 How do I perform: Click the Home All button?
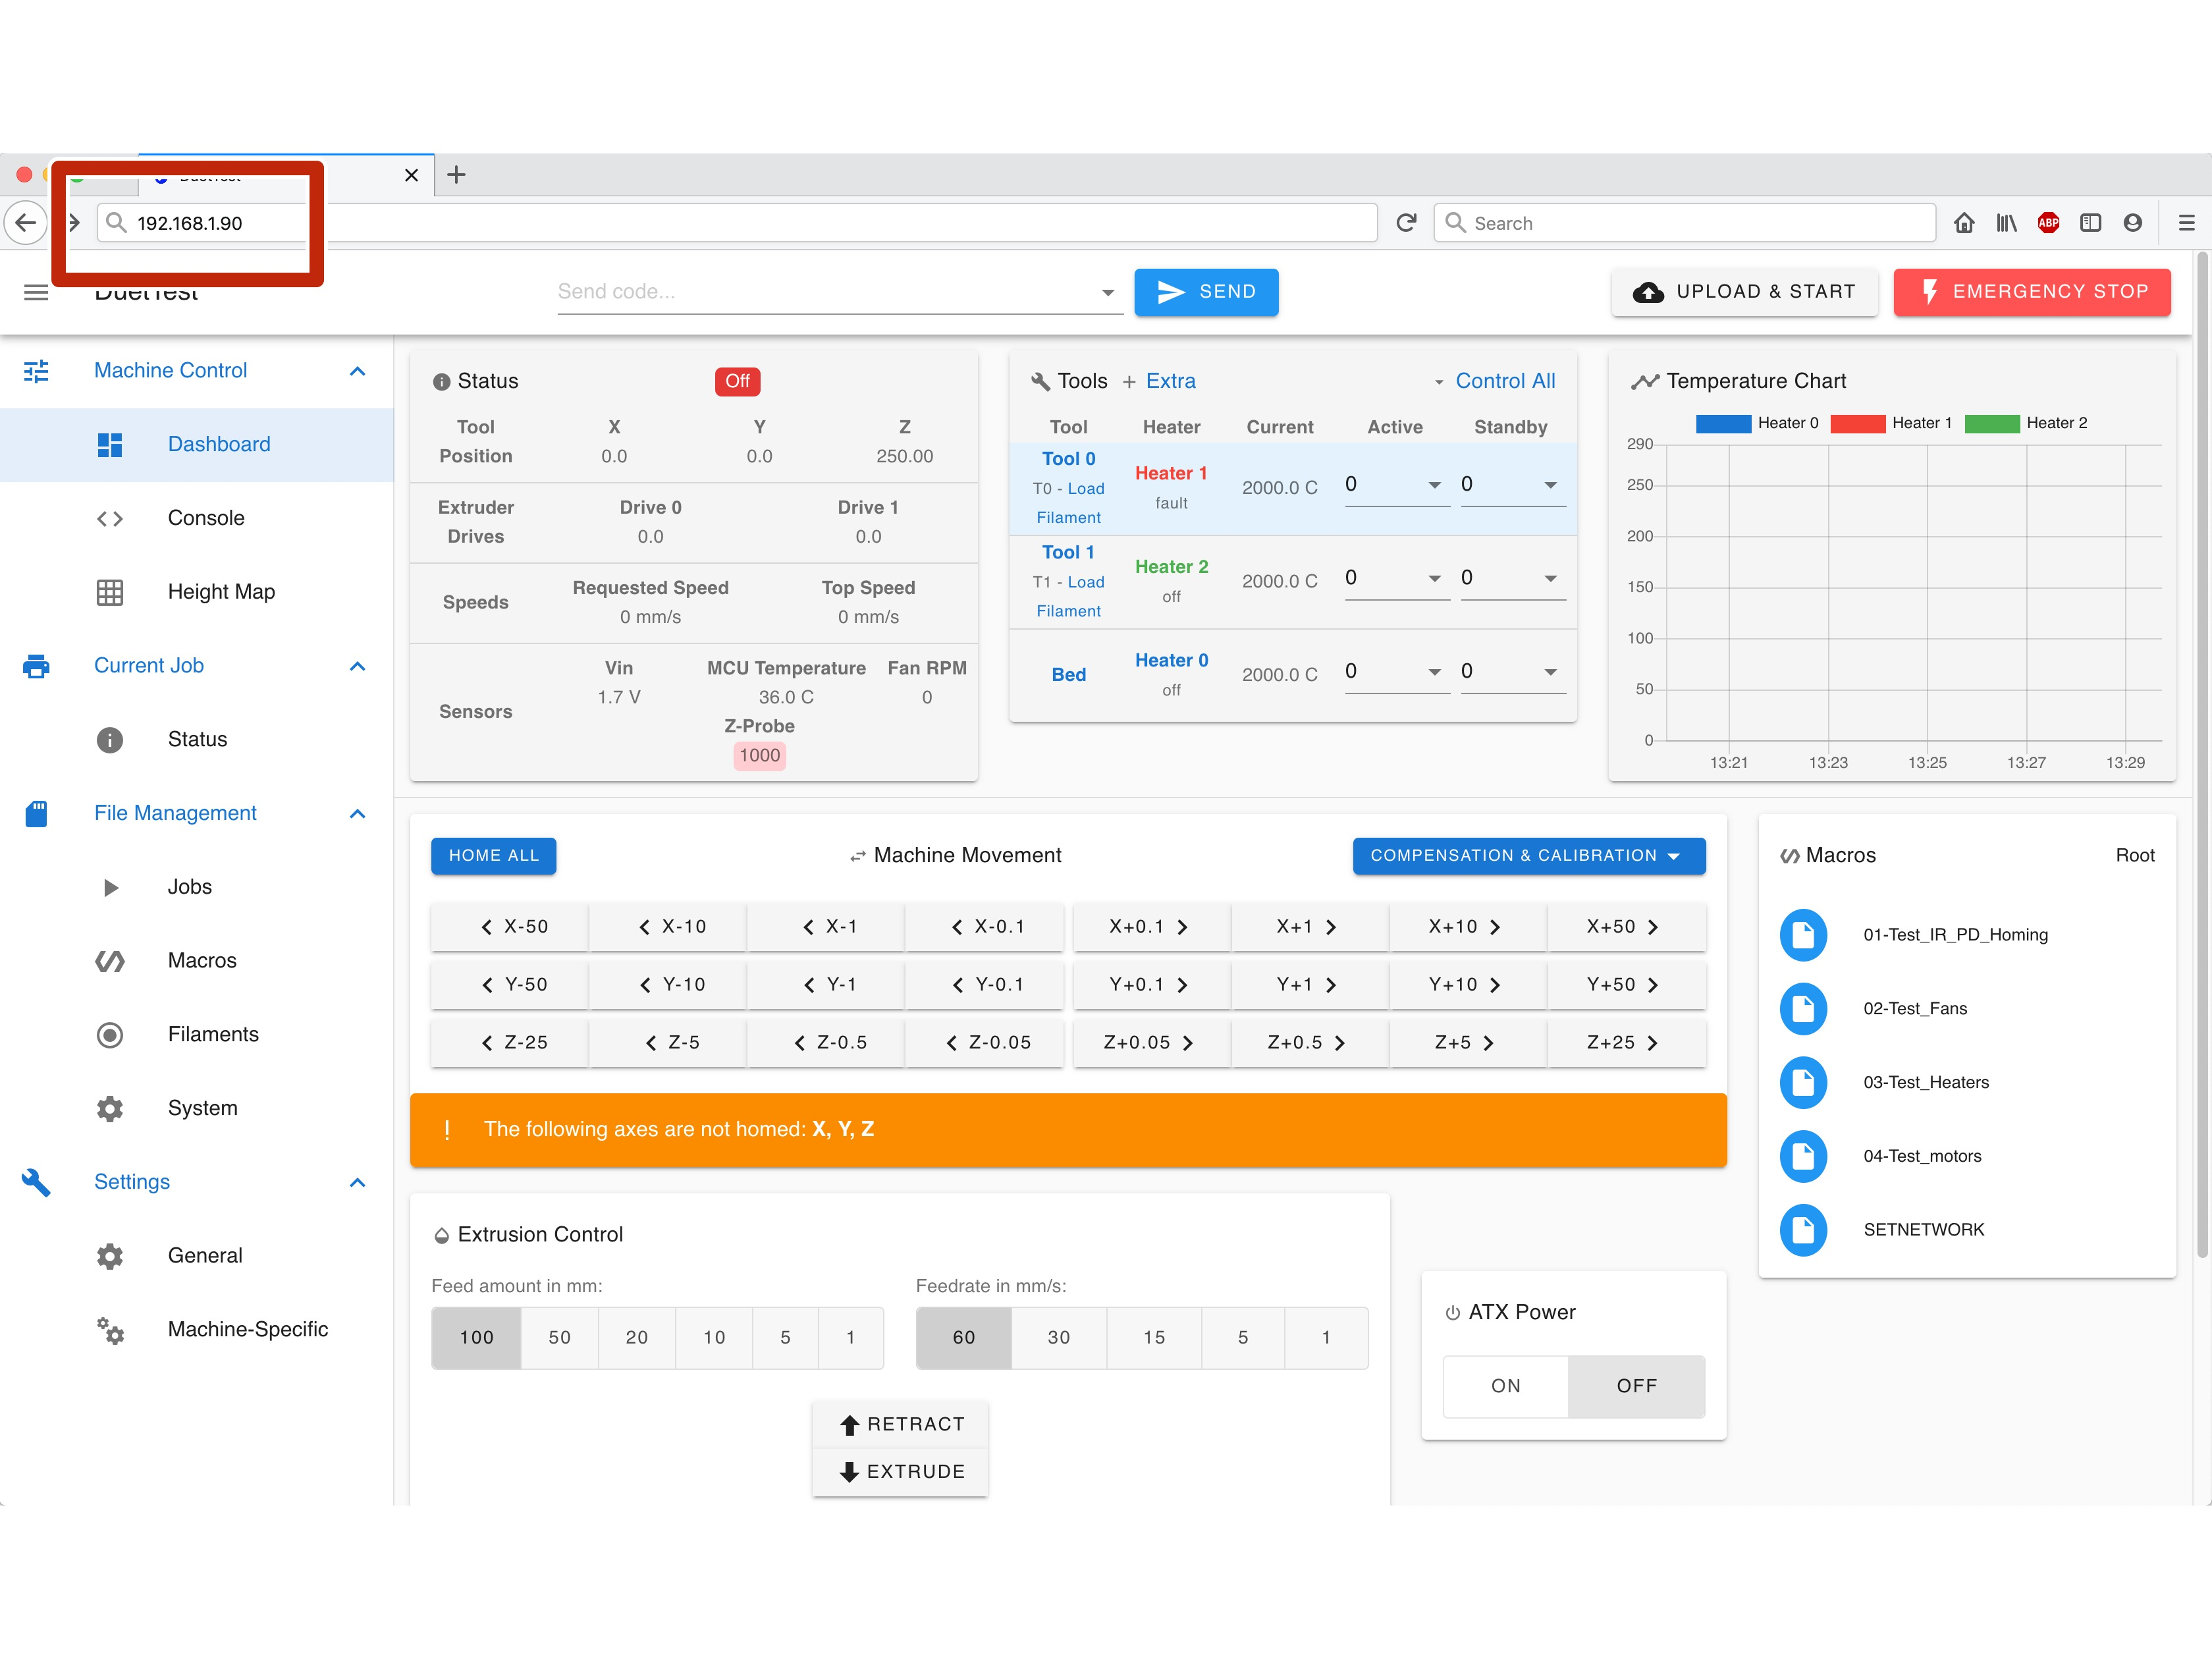pos(493,856)
